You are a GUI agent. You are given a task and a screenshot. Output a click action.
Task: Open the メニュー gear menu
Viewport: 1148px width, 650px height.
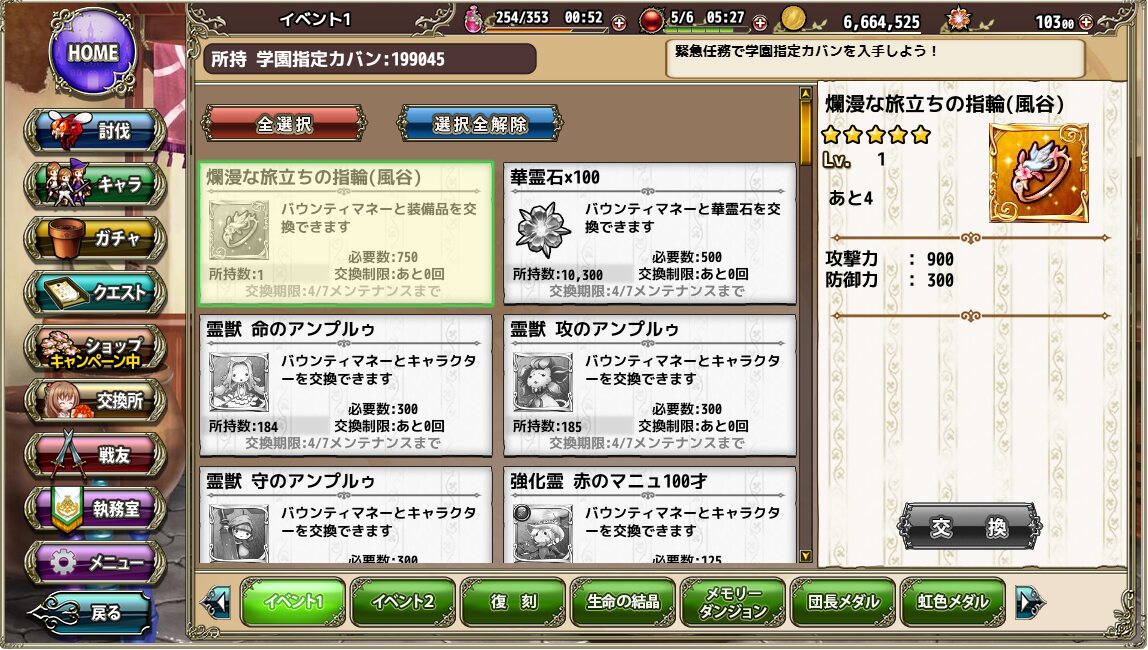pos(96,562)
